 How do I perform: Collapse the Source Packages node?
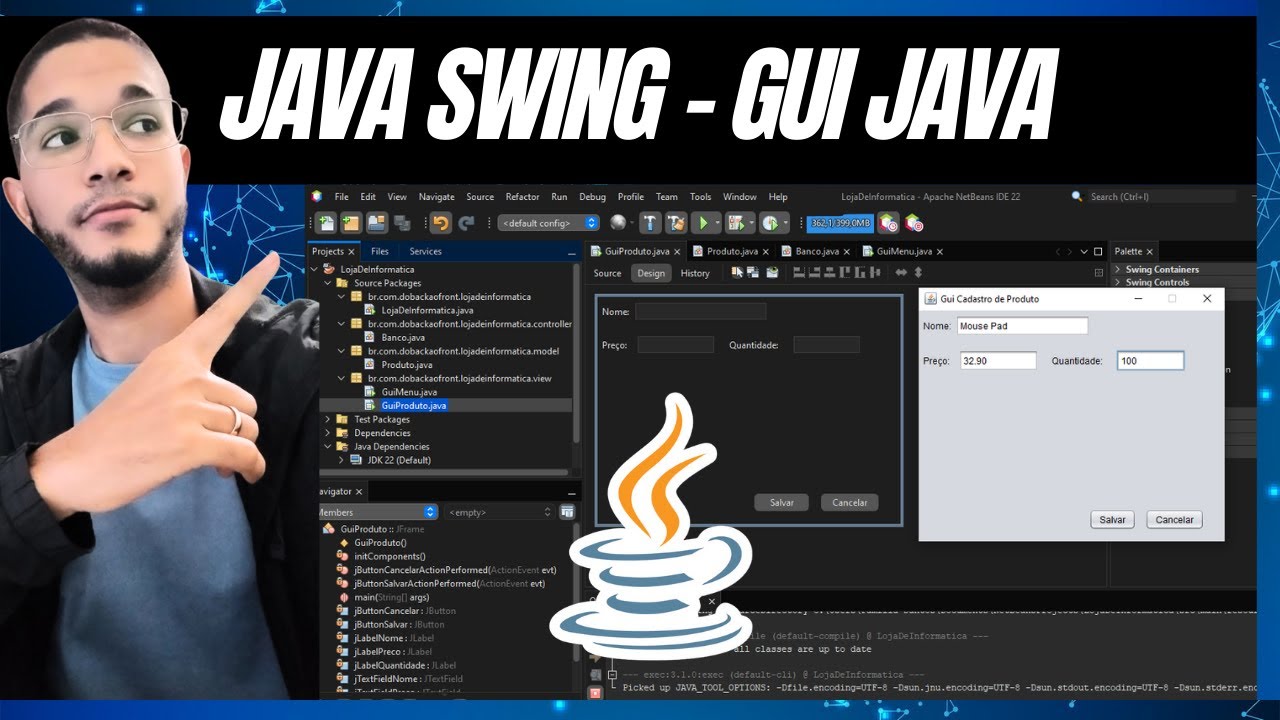pos(328,283)
